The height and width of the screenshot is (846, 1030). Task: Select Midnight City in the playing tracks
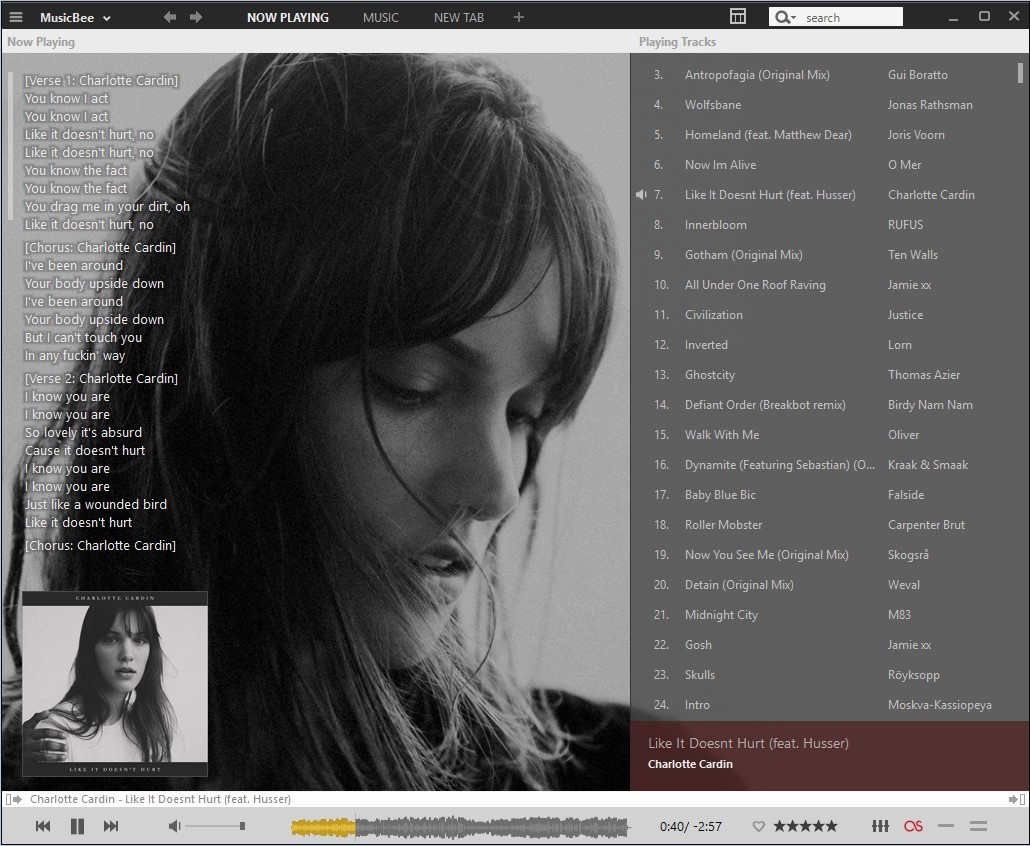721,615
